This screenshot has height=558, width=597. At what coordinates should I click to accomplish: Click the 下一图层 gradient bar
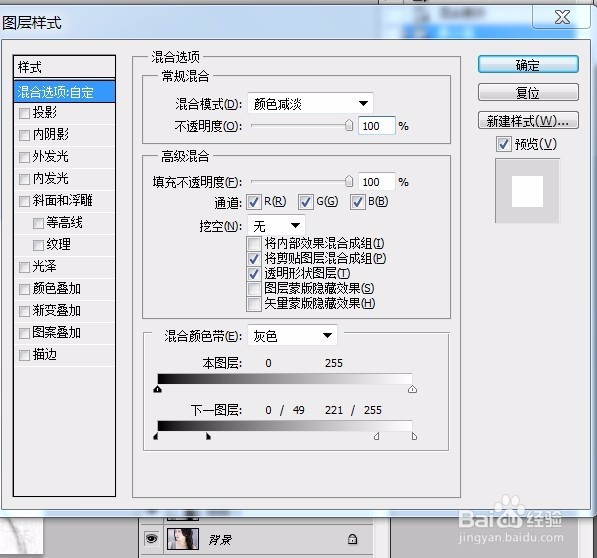point(285,426)
